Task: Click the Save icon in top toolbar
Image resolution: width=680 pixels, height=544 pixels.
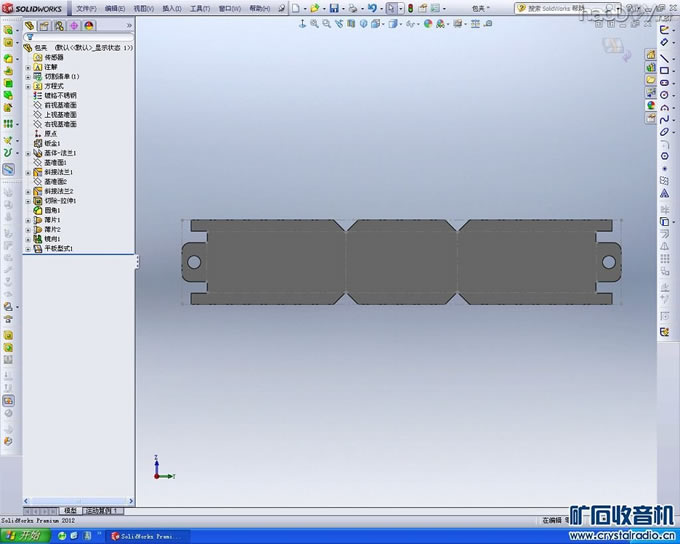Action: pos(334,8)
